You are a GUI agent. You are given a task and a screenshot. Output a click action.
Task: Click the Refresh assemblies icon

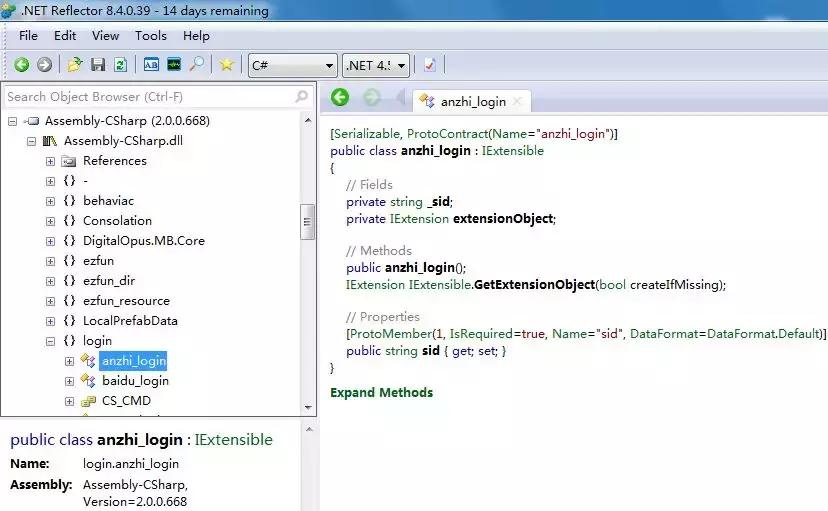tap(120, 65)
